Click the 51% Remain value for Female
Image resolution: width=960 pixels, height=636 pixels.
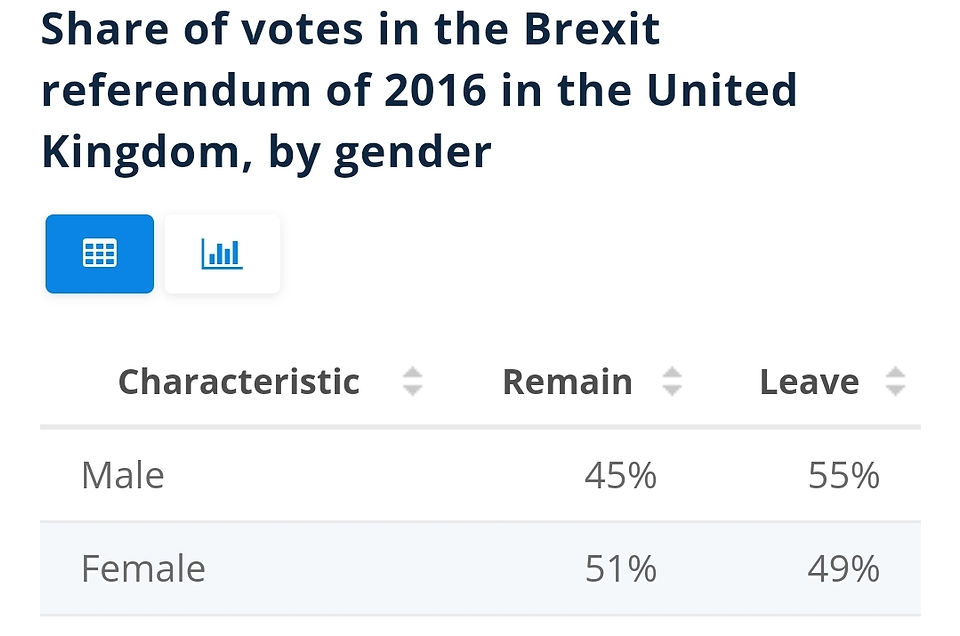coord(620,569)
